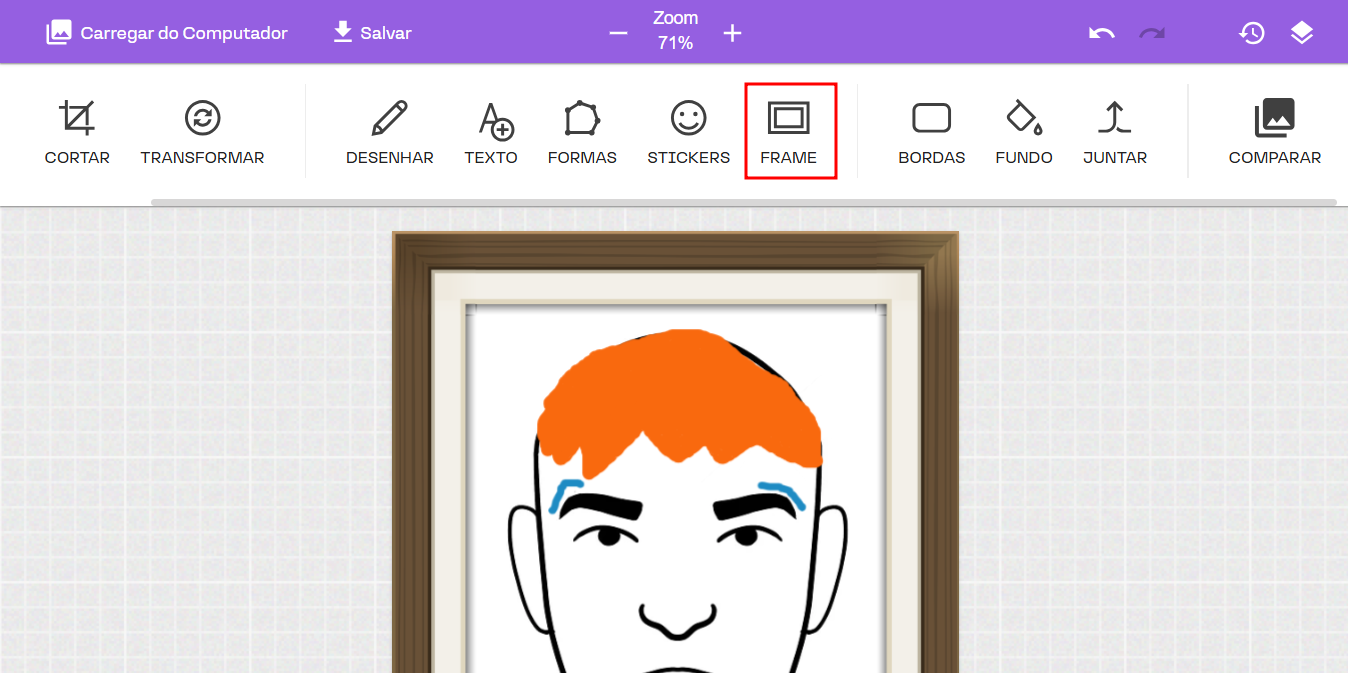
Task: Select the Juntar merge tool
Action: pyautogui.click(x=1114, y=131)
